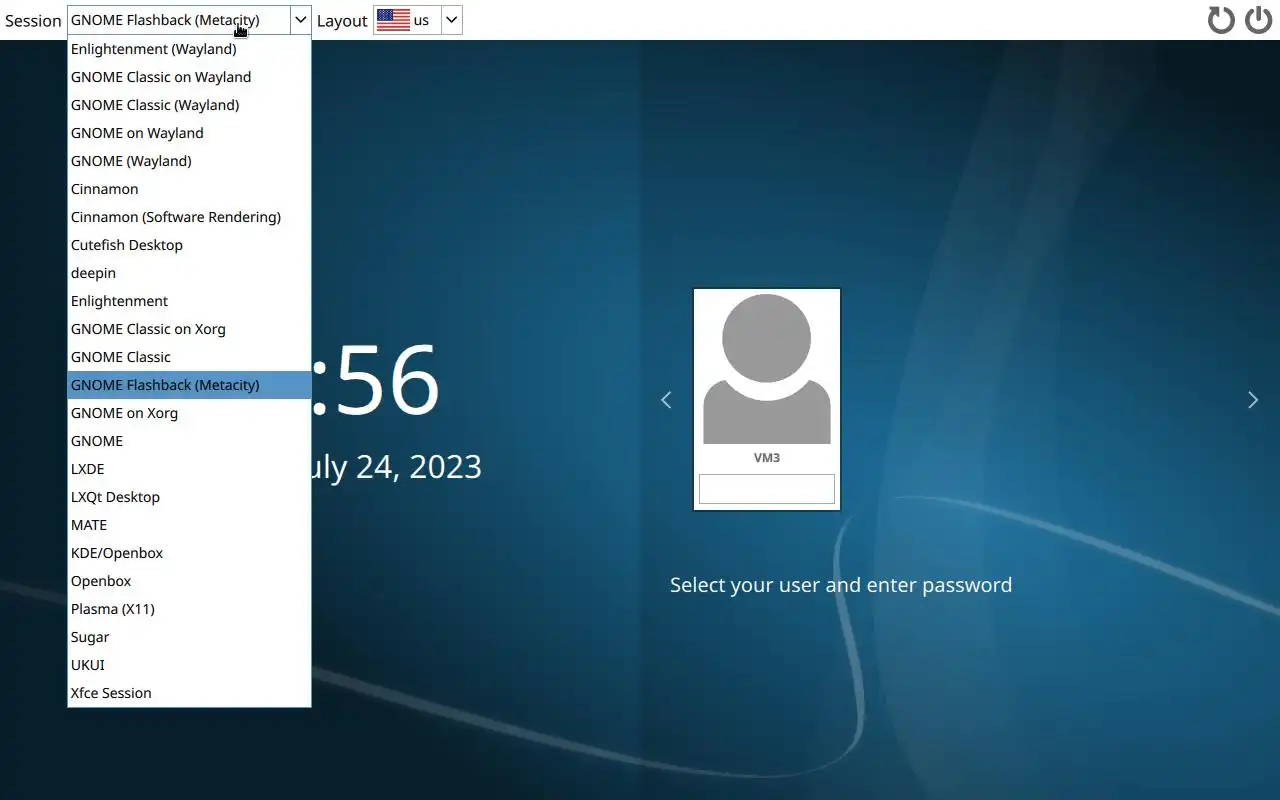Click the US flag layout icon

(393, 20)
